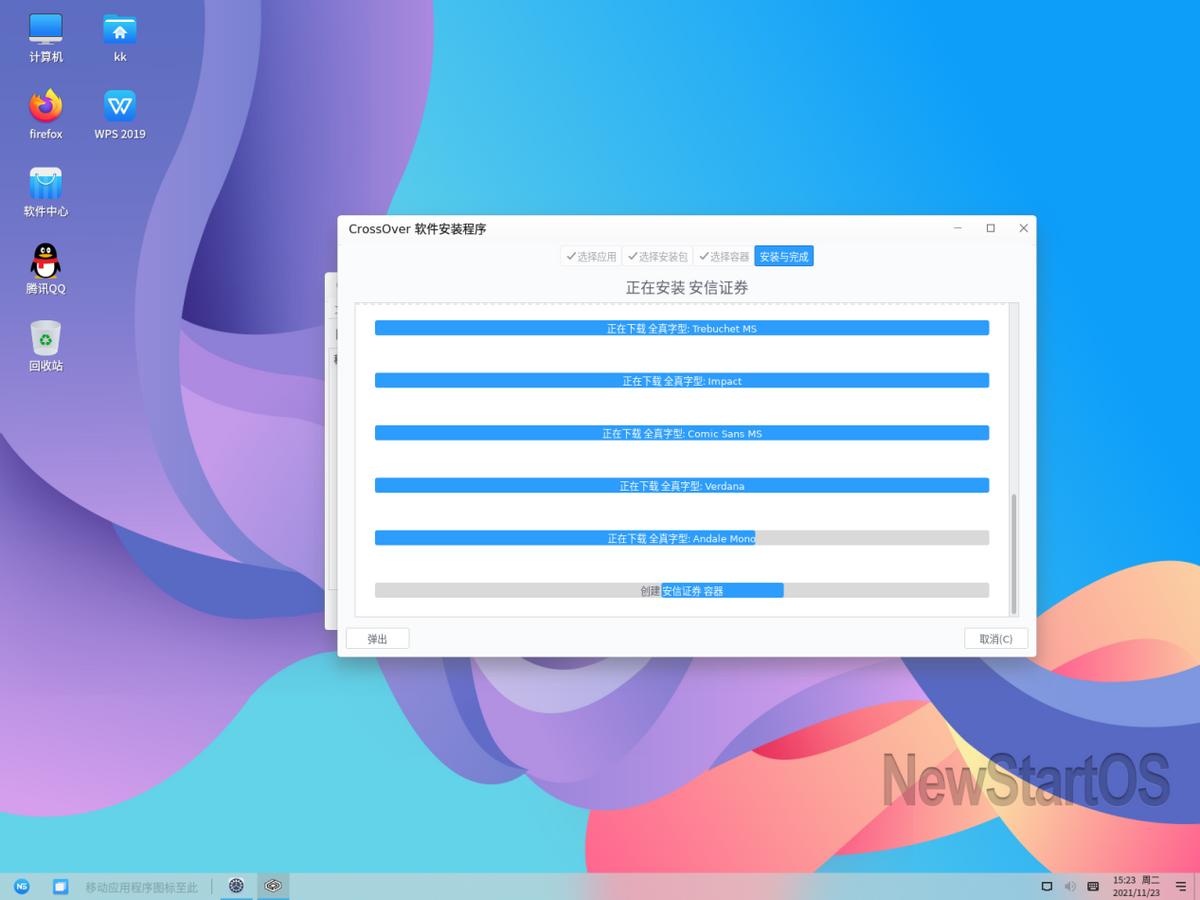Open the network tray icon
Screen dimensions: 1200x900
coord(1047,886)
